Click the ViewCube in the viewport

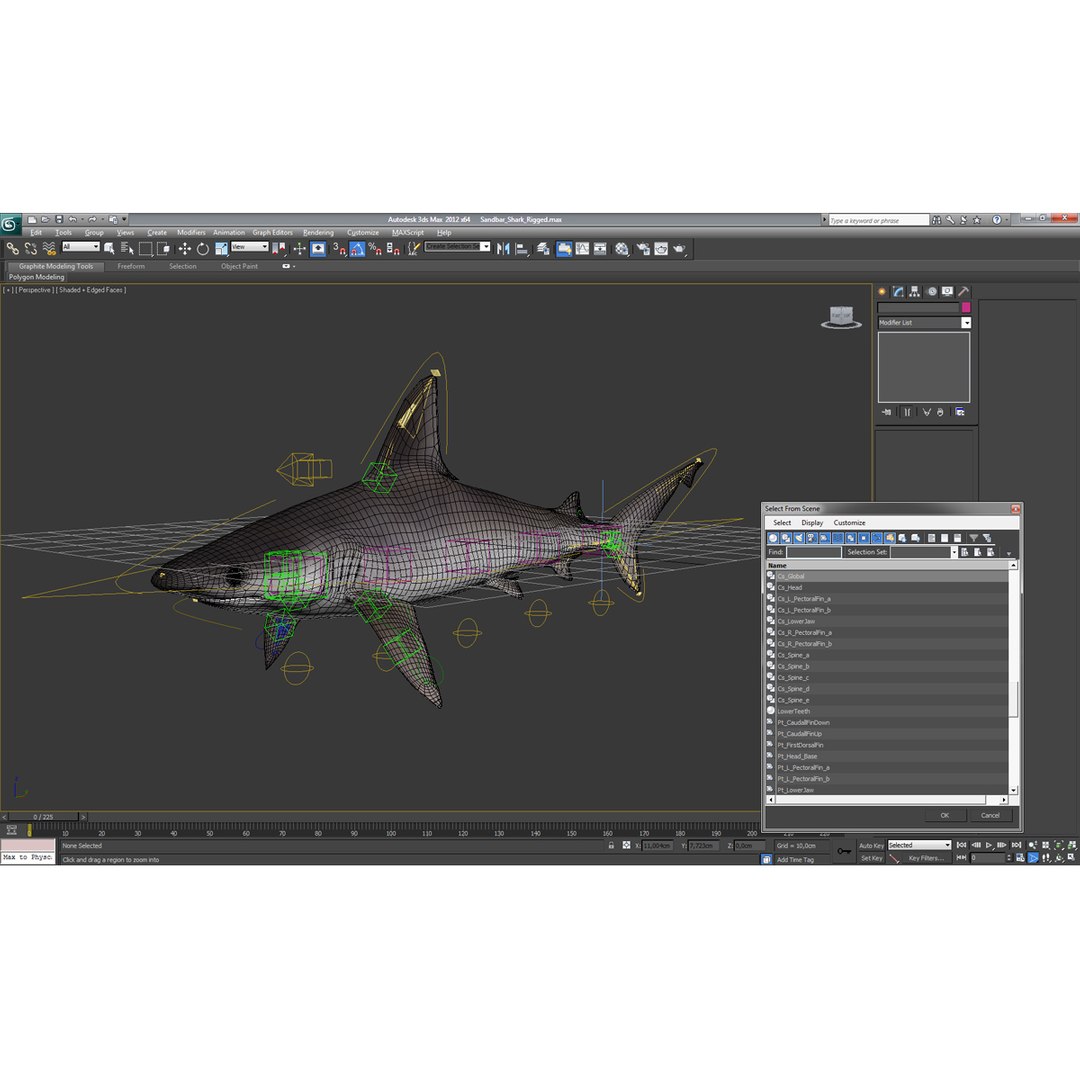pos(841,318)
